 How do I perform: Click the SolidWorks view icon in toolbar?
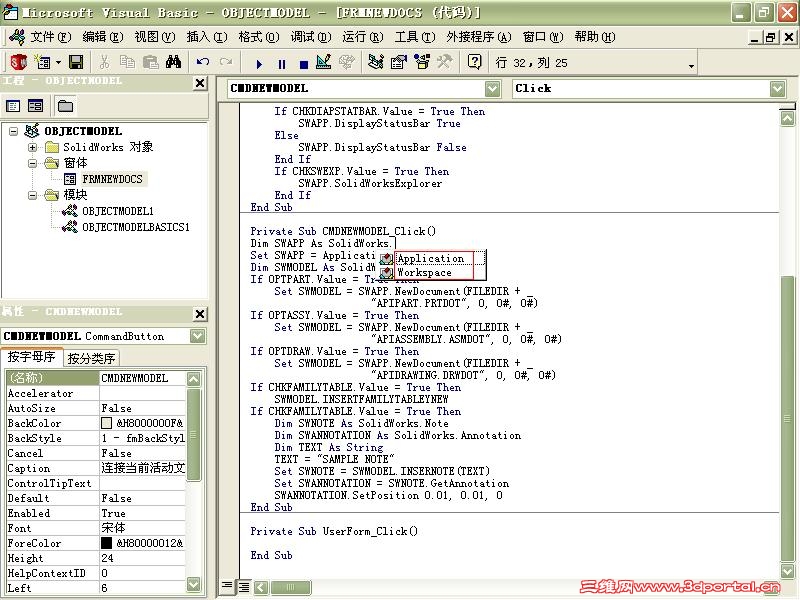tap(19, 62)
